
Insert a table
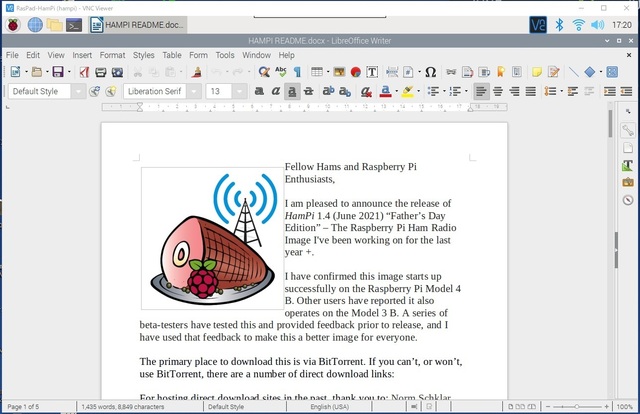(x=317, y=72)
